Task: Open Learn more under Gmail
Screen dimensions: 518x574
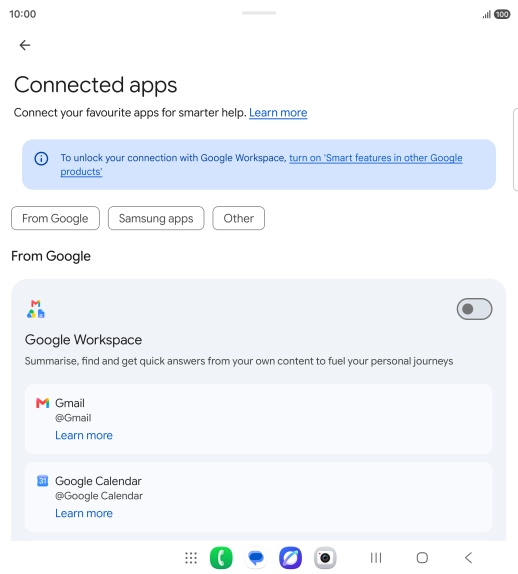Action: pos(84,435)
